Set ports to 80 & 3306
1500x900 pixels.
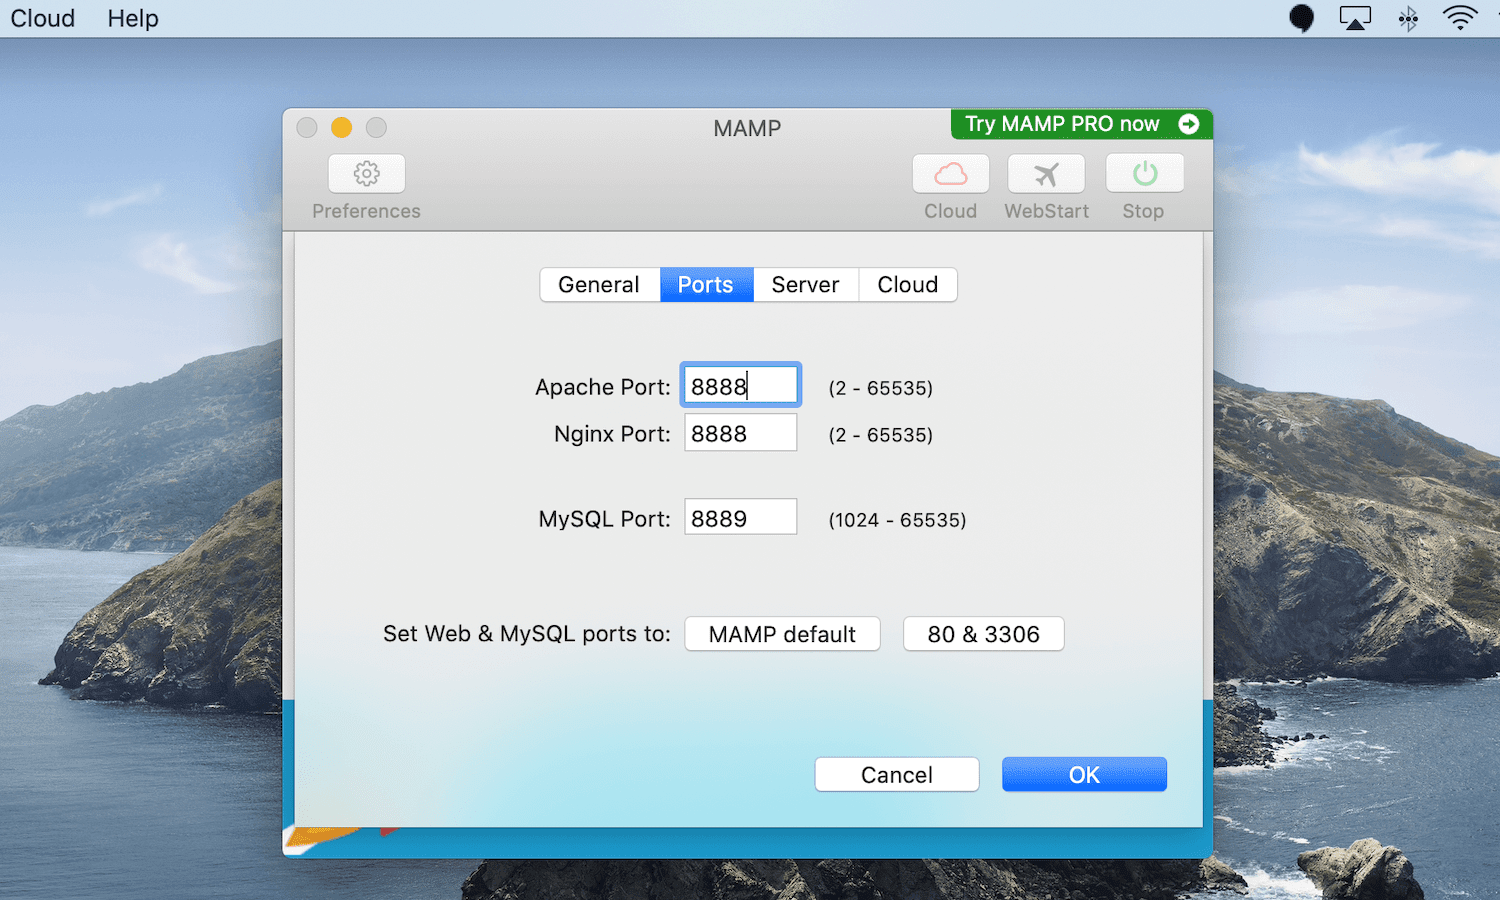(x=983, y=634)
